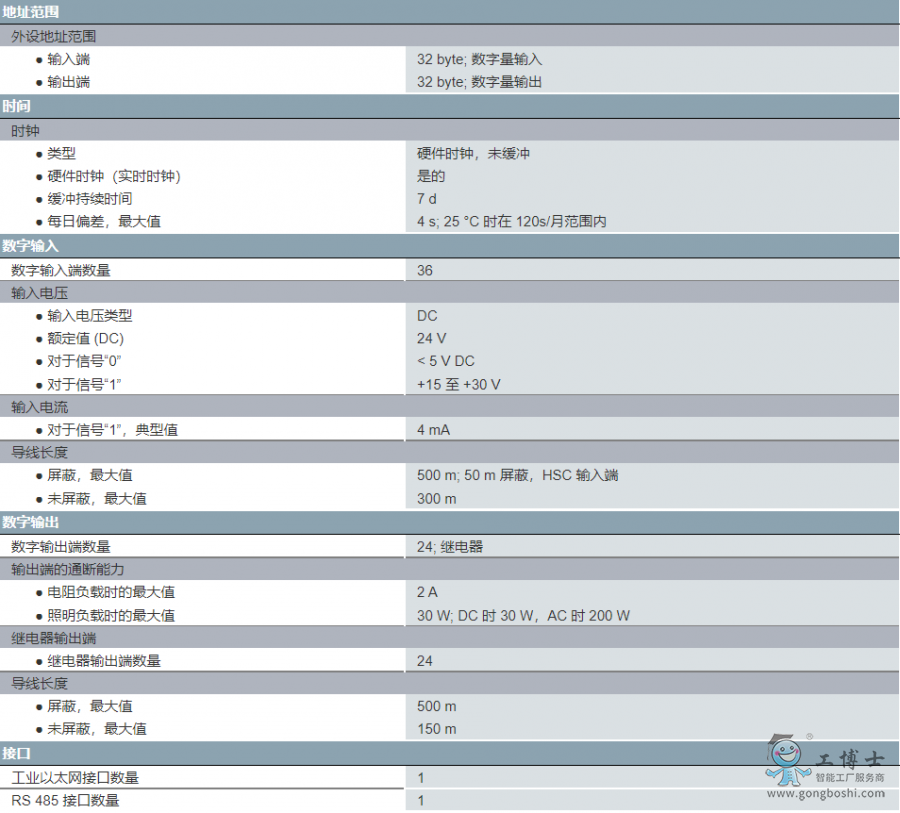Viewport: 900px width, 813px height.
Task: Click the row label '数字输出端数量'
Action: (61, 547)
